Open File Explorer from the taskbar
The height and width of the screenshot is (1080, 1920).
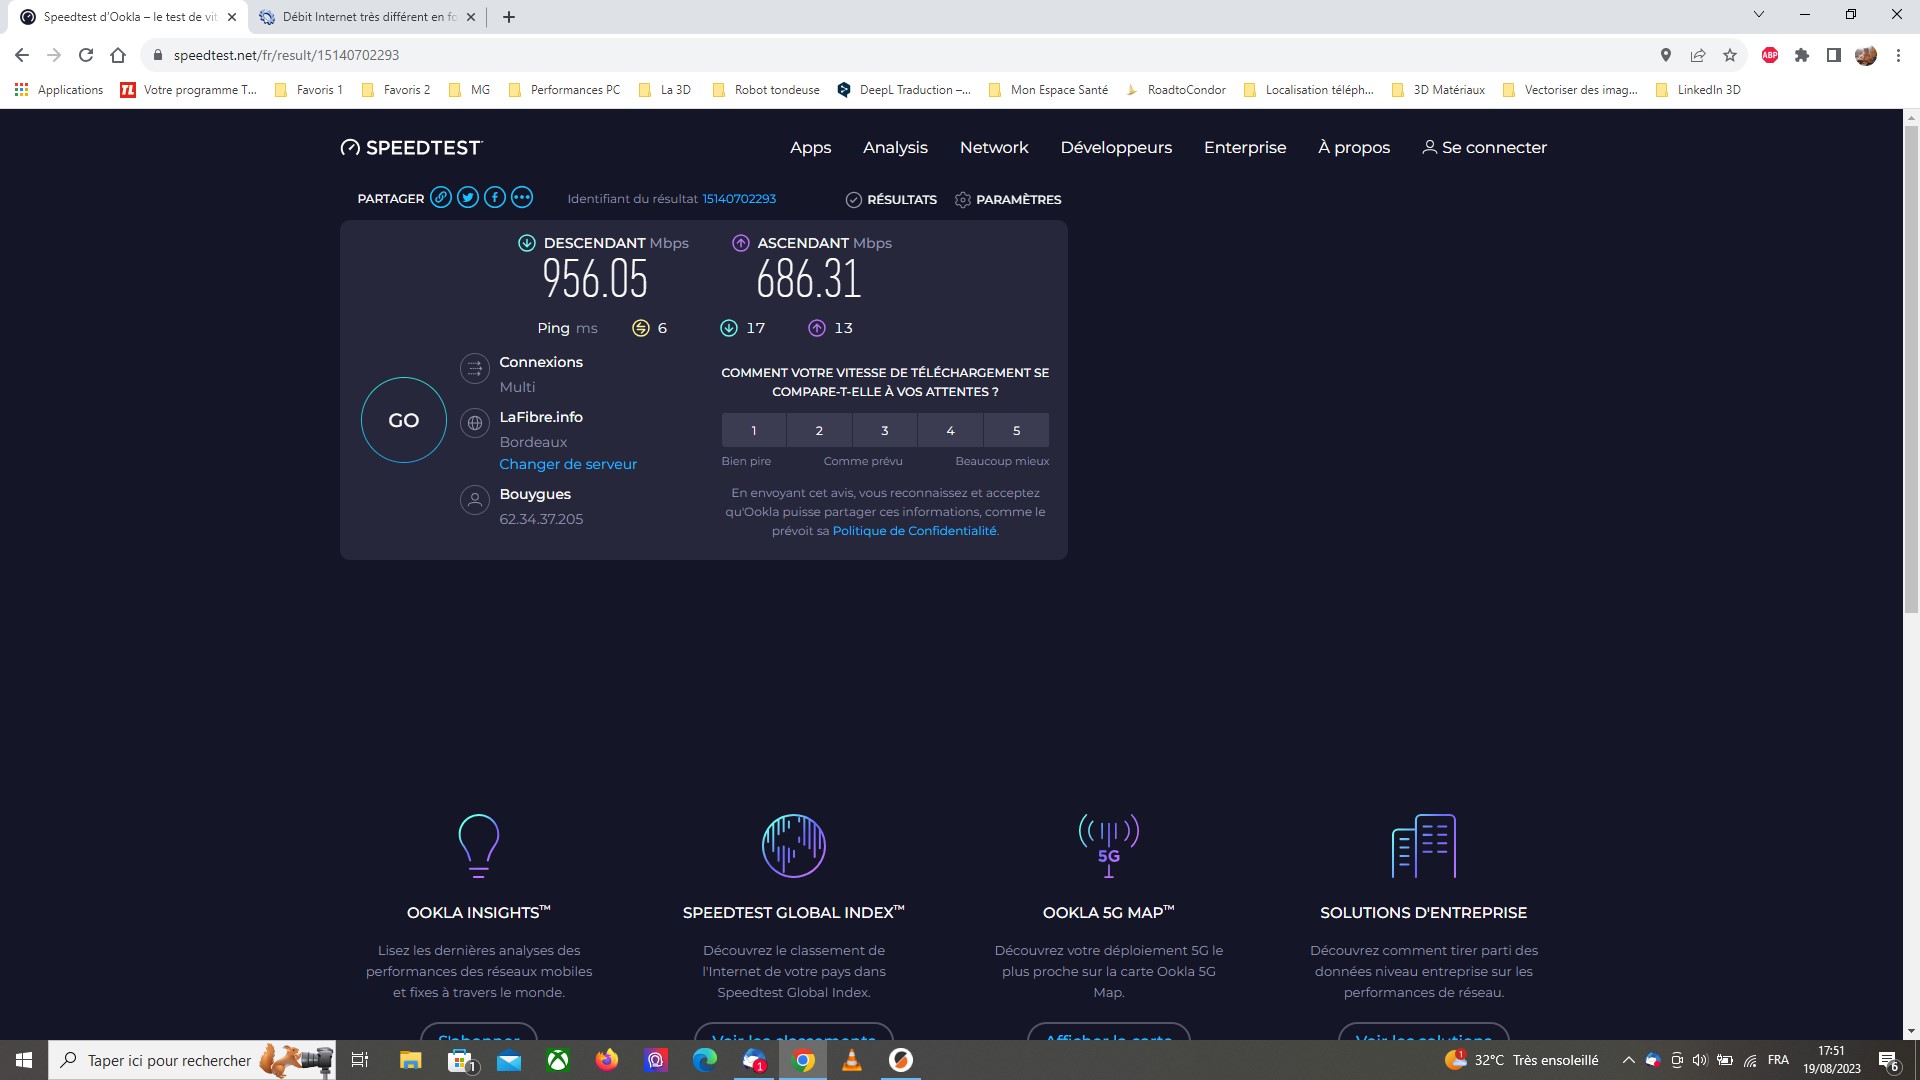tap(411, 1060)
